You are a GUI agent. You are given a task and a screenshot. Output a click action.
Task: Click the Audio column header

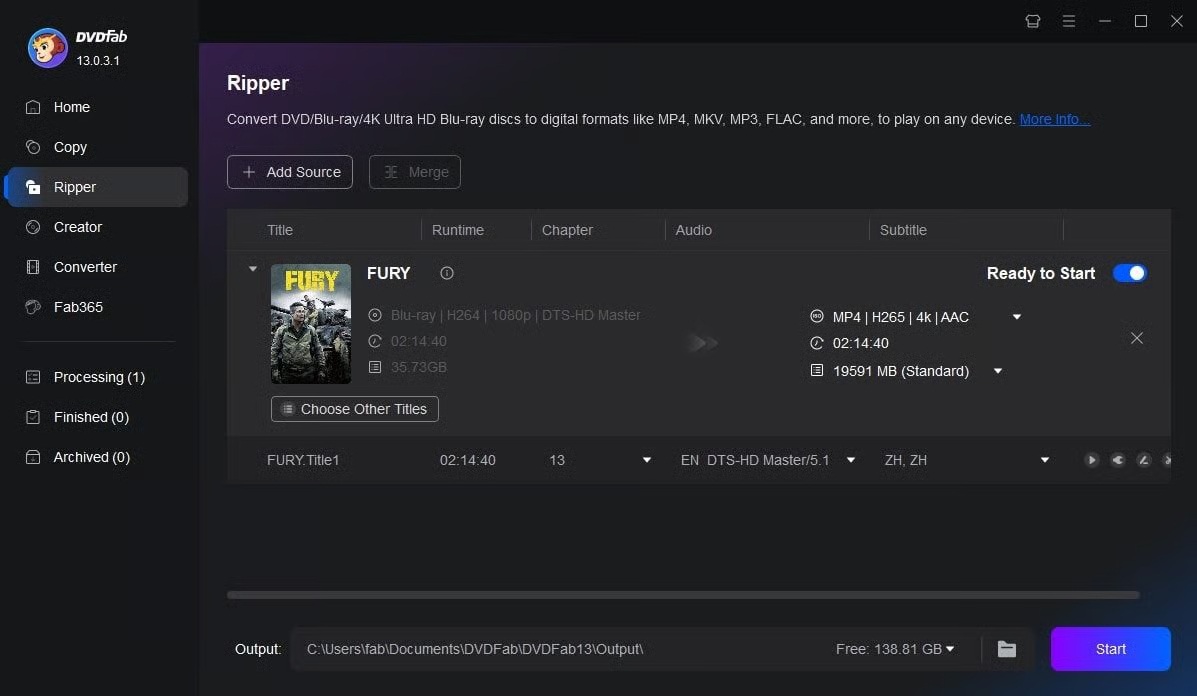tap(693, 230)
